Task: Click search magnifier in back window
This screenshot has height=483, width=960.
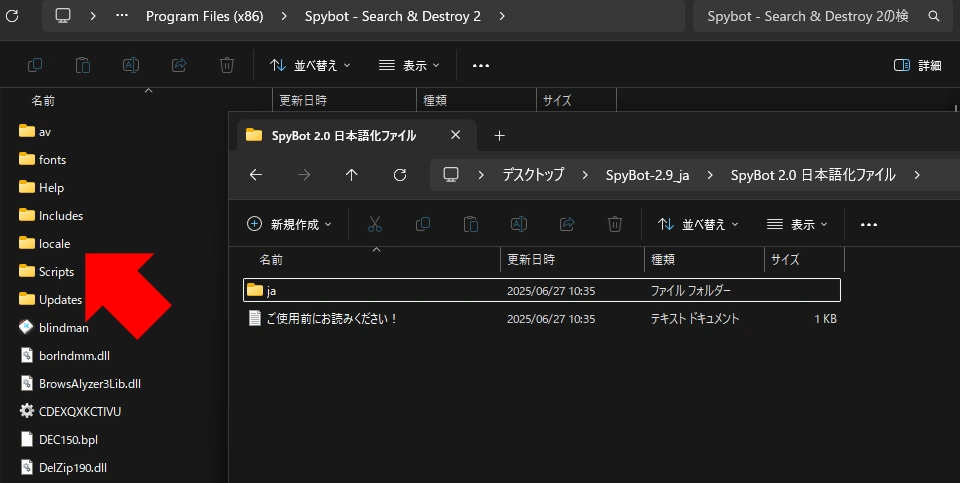Action: click(934, 16)
